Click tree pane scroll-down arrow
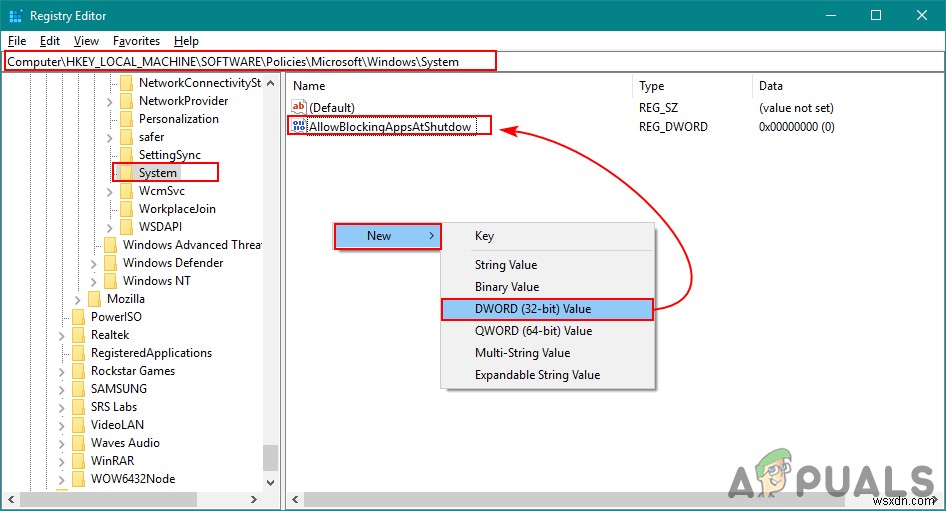The width and height of the screenshot is (946, 511). point(270,483)
